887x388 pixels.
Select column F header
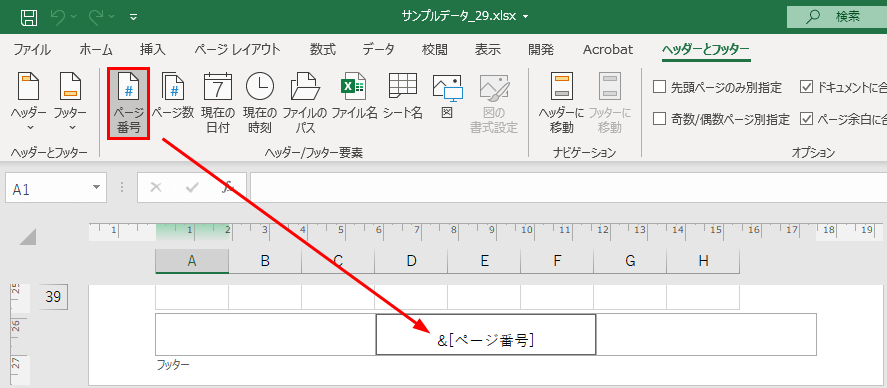click(x=557, y=261)
